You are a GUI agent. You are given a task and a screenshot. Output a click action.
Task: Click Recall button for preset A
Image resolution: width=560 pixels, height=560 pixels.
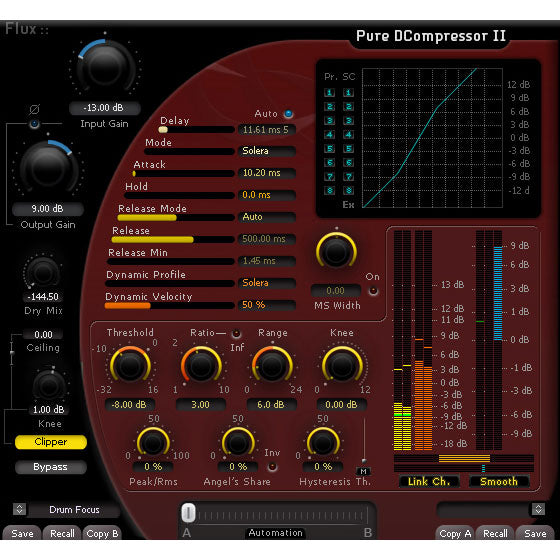pos(62,534)
